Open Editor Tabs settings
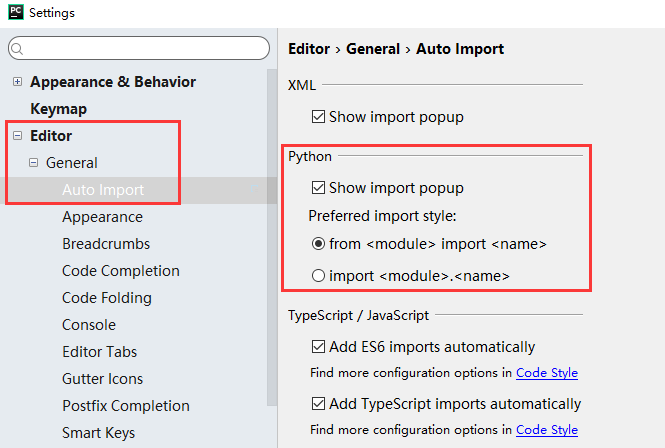This screenshot has height=448, width=665. tap(99, 352)
